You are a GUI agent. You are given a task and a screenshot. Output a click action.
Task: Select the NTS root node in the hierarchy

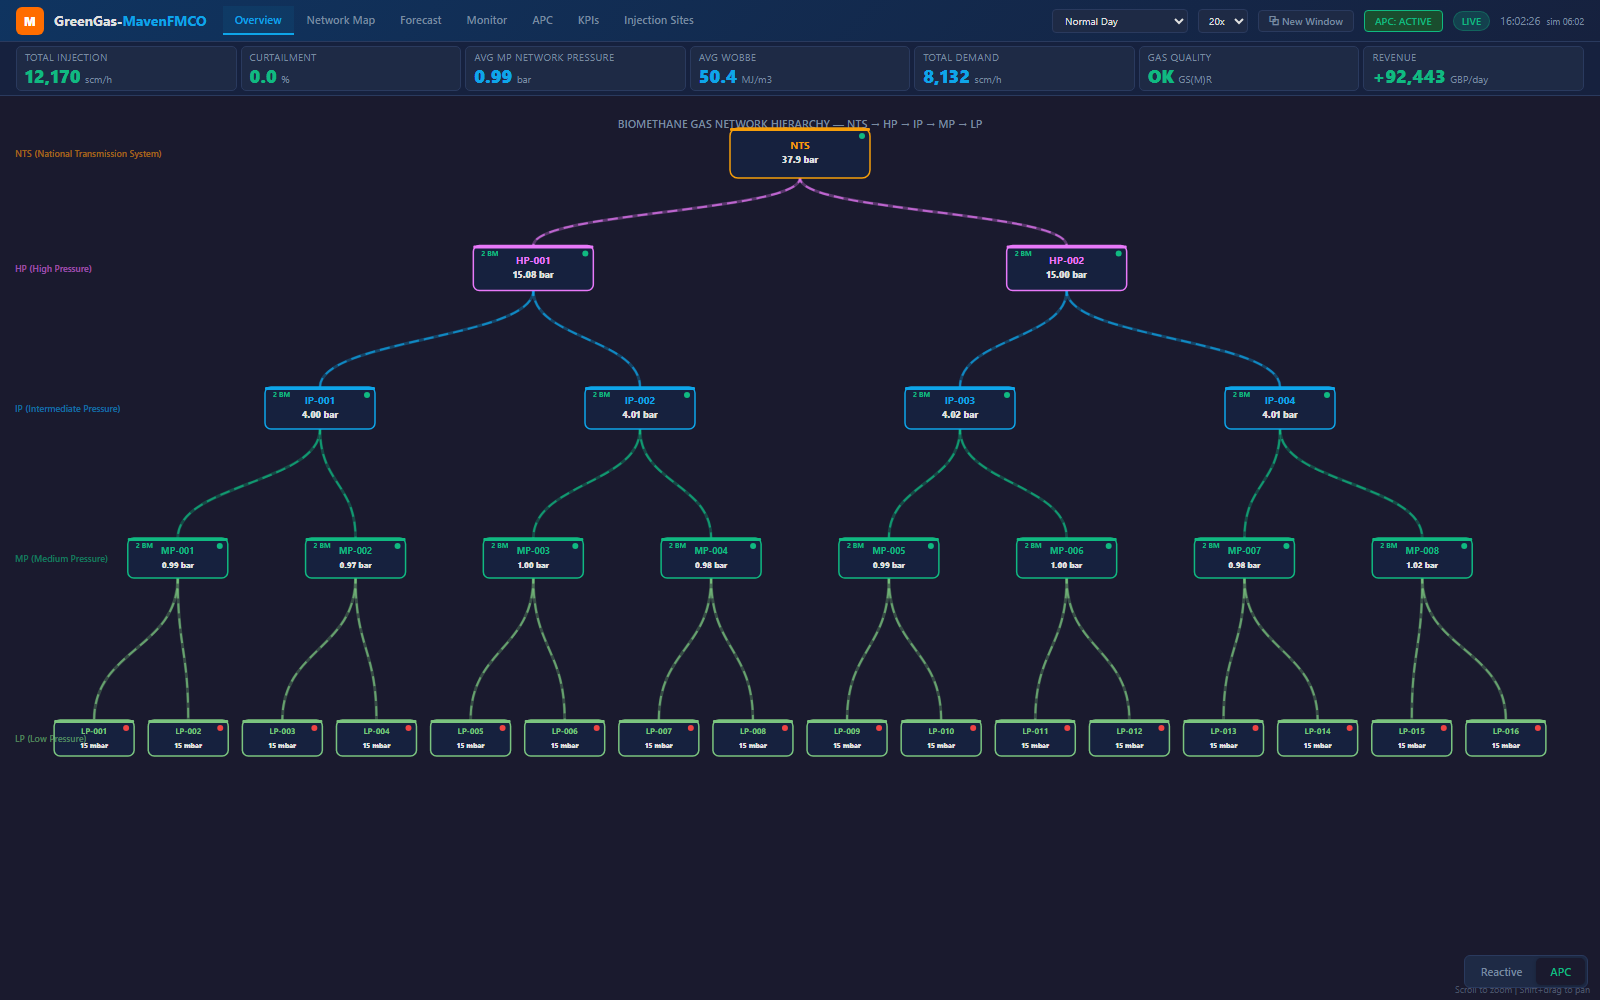tap(799, 152)
